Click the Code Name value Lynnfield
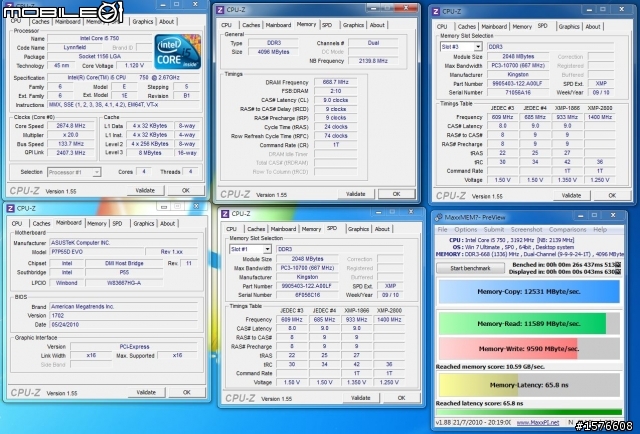Image resolution: width=640 pixels, height=434 pixels. (x=75, y=47)
